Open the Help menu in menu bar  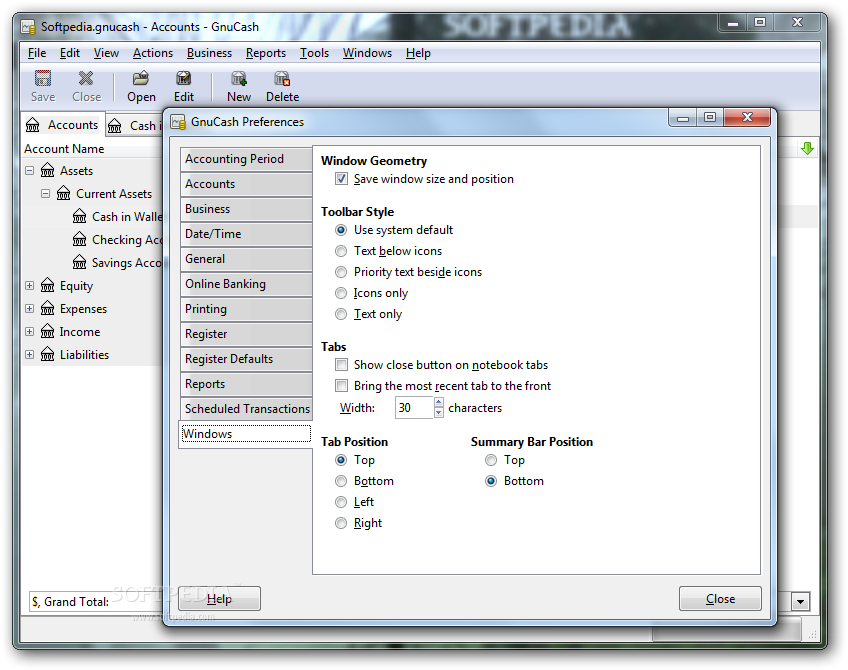[418, 53]
